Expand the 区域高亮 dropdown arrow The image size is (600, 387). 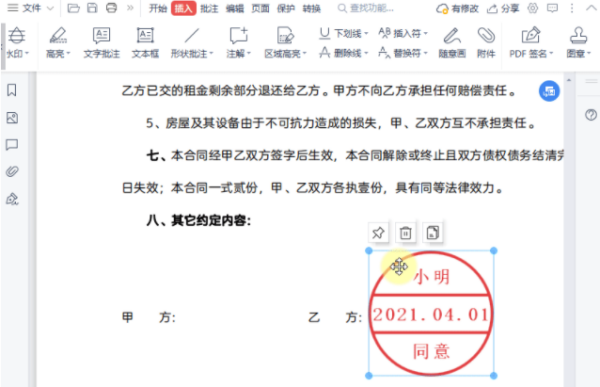click(305, 54)
